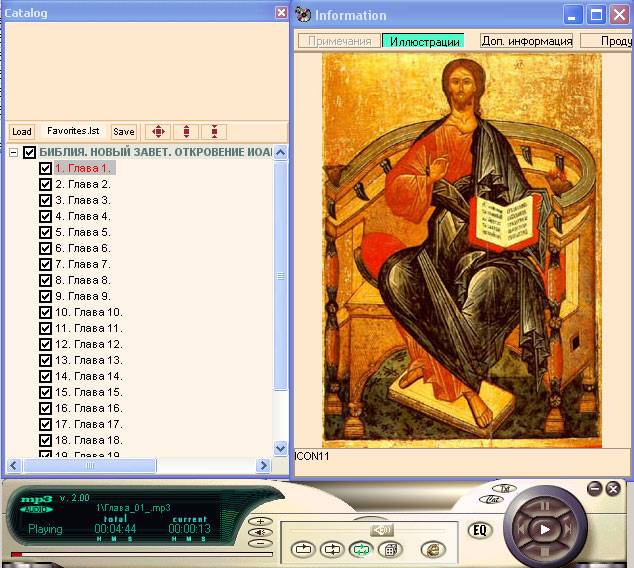The height and width of the screenshot is (568, 634).
Task: Click the Information window title CD icon
Action: (303, 15)
